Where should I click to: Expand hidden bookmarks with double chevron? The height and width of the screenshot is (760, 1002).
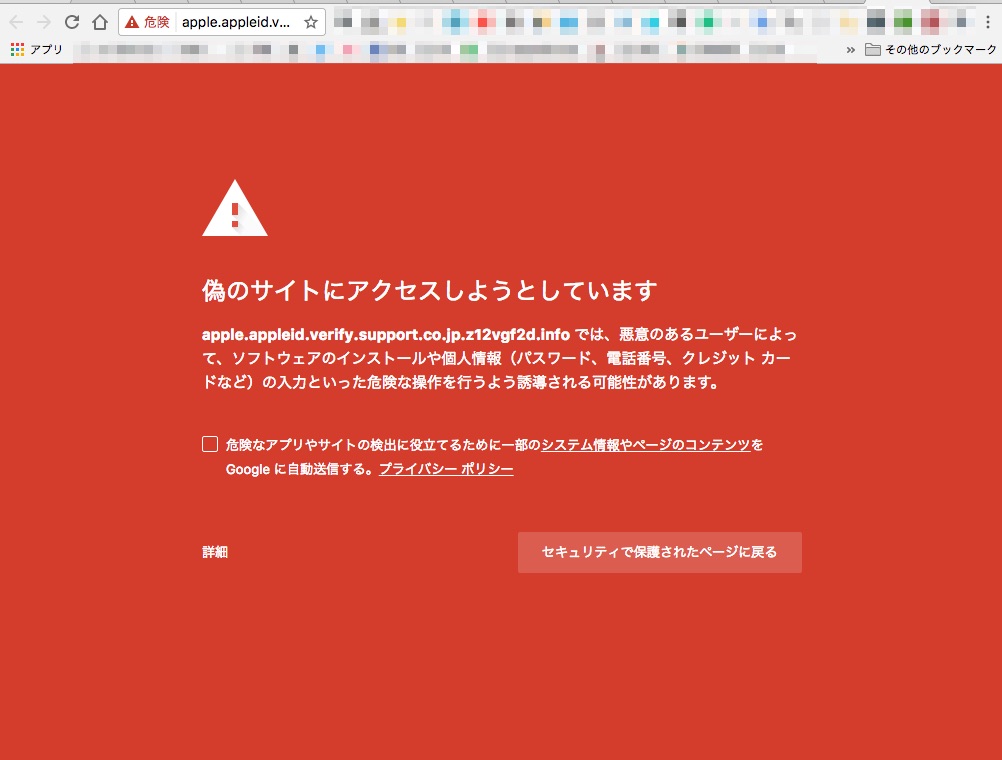850,50
